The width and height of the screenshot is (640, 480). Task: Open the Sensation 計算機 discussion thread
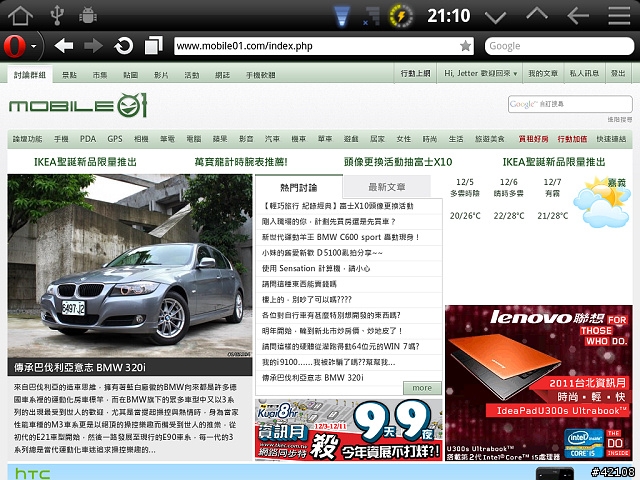[x=316, y=268]
